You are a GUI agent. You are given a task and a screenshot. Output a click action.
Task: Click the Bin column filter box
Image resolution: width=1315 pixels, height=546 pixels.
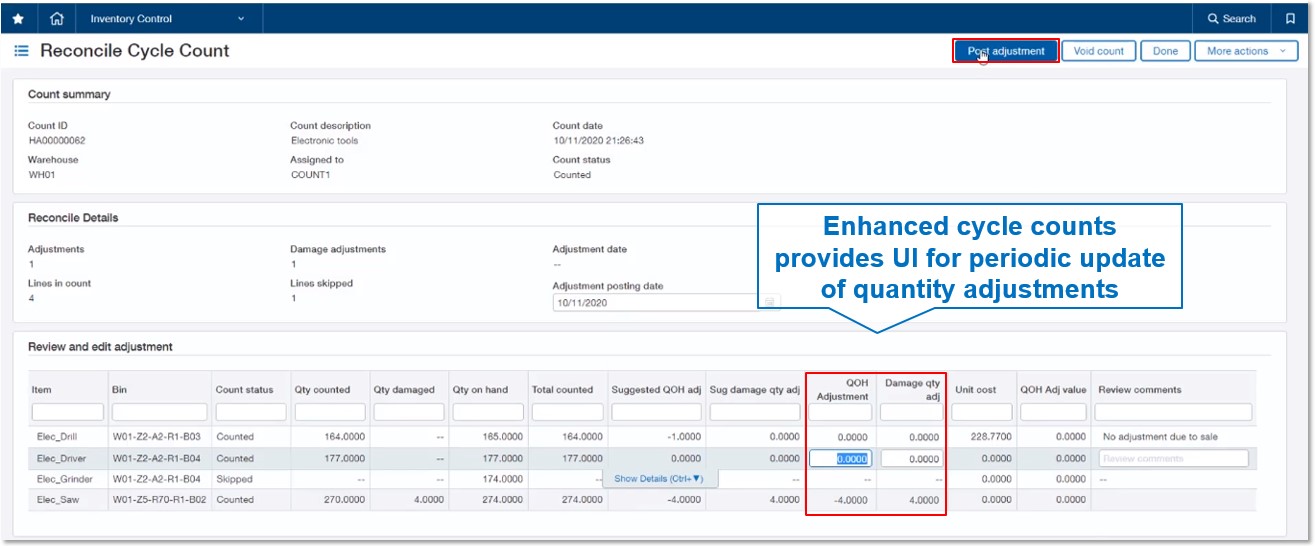[159, 412]
